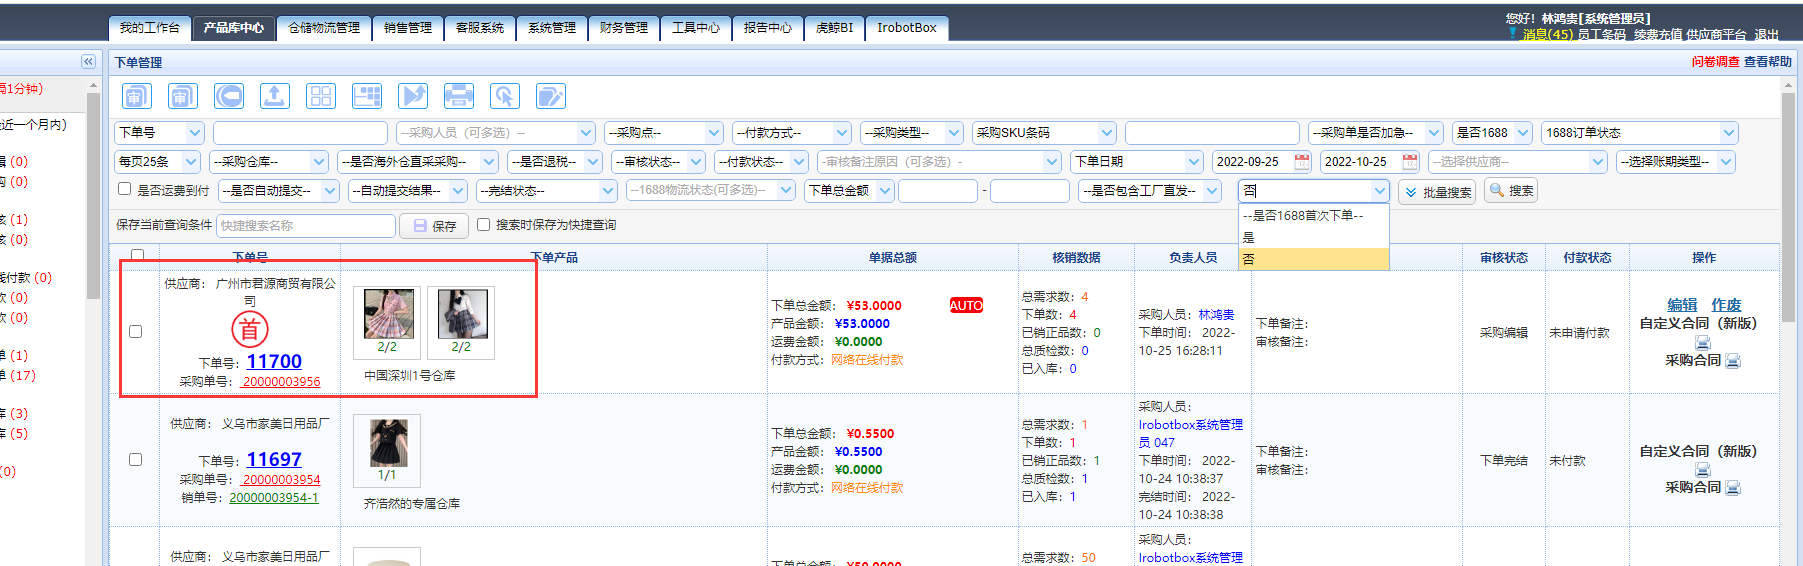Choose the highlighted 否 option in dropdown list
Image resolution: width=1803 pixels, height=566 pixels.
tap(1314, 259)
